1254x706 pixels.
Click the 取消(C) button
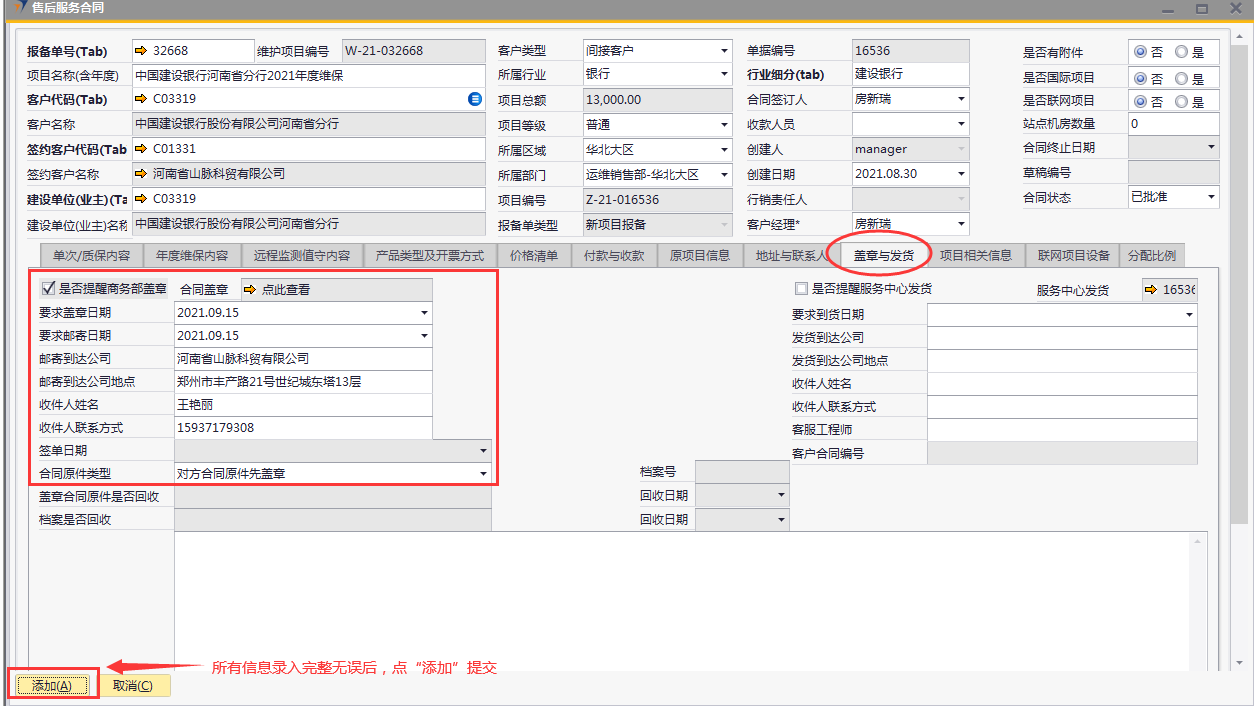(134, 685)
